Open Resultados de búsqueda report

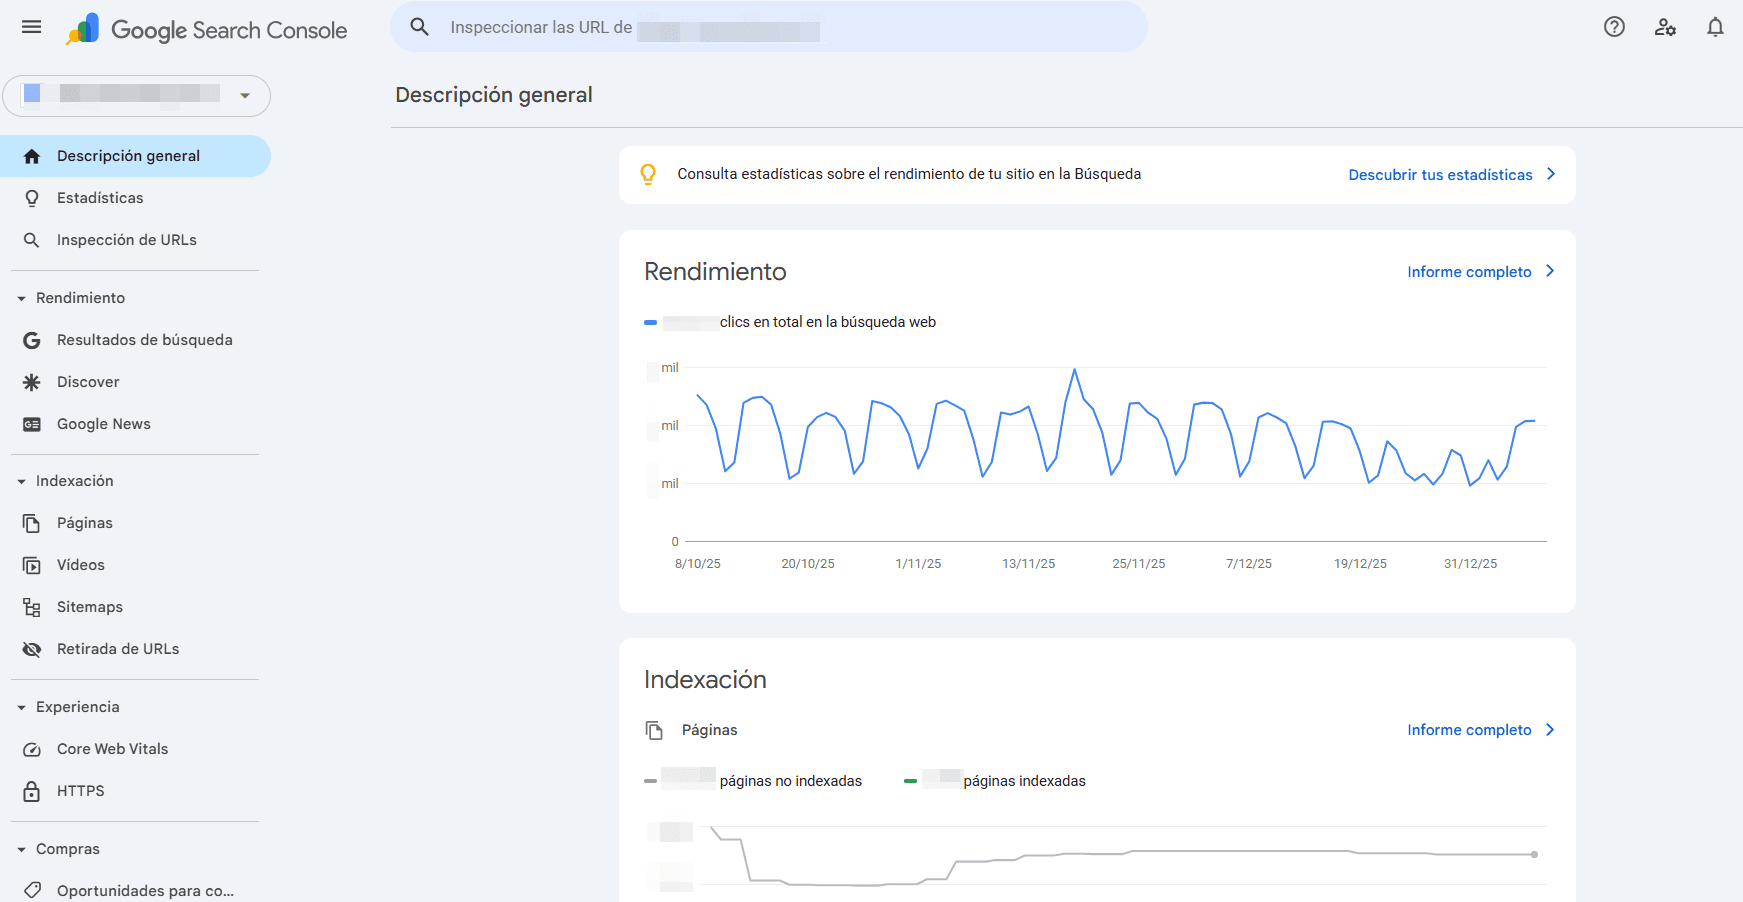[x=145, y=340]
